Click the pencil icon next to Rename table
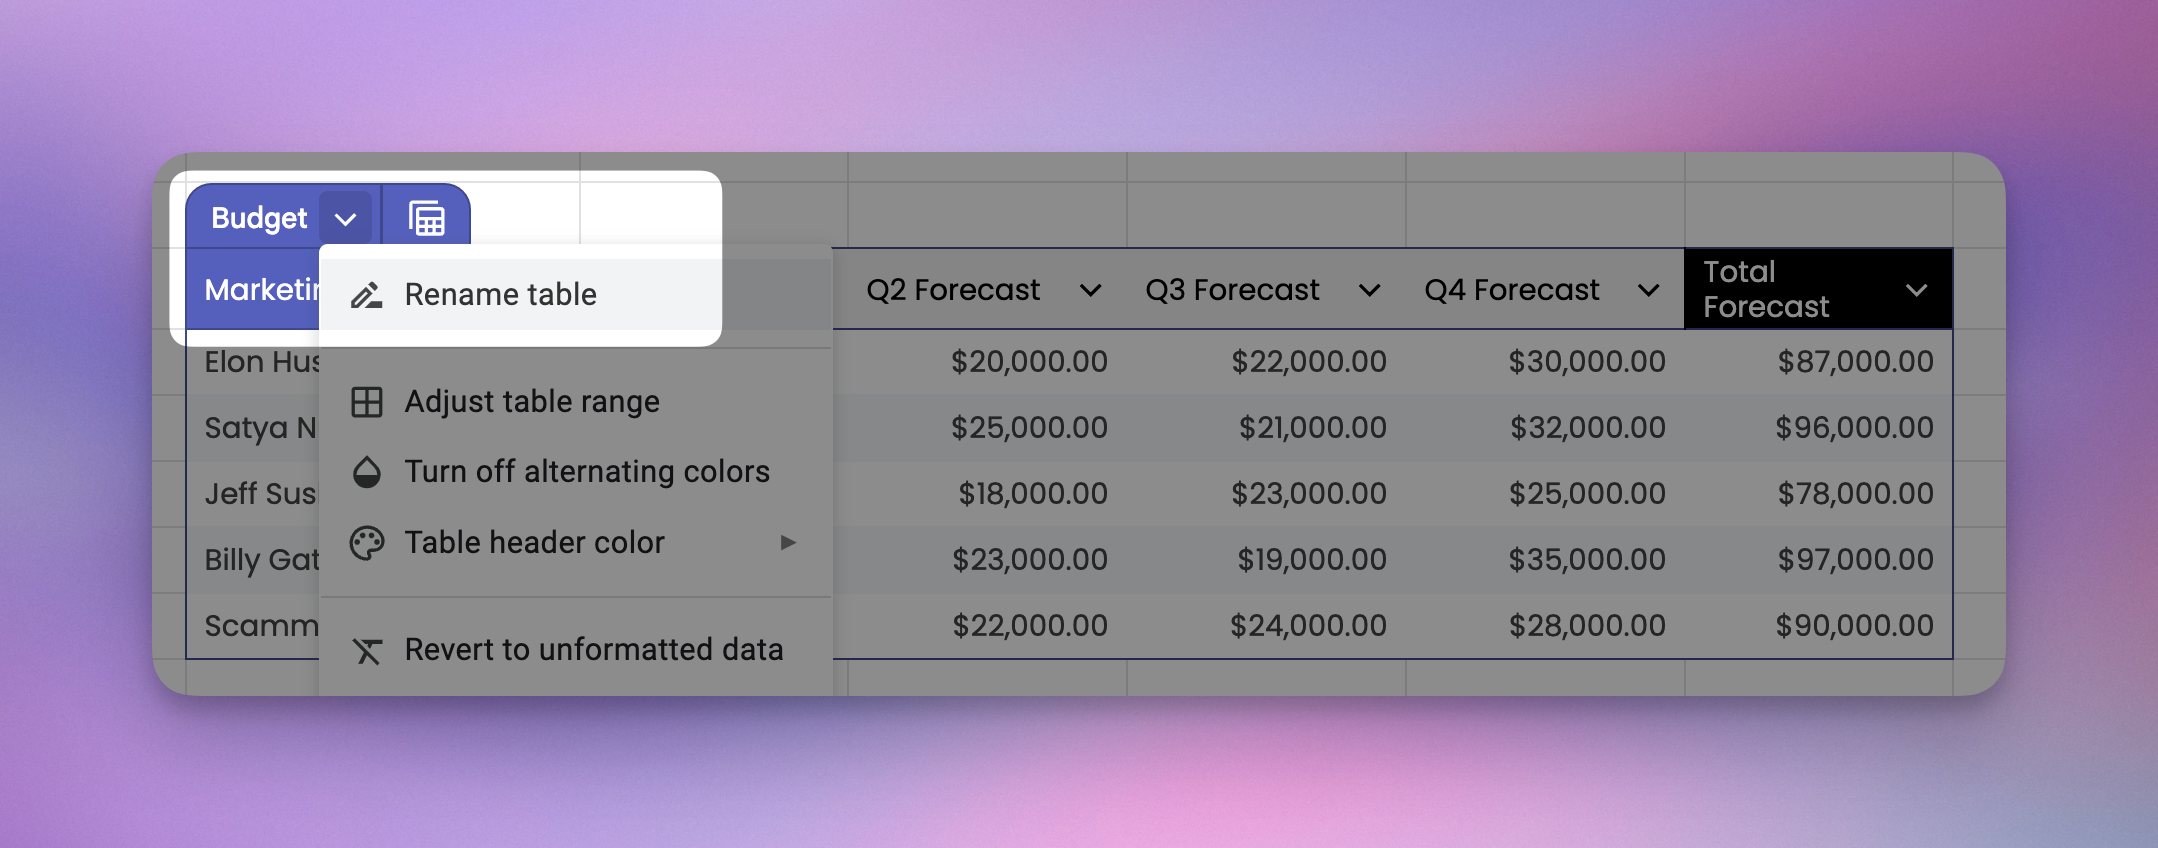2158x848 pixels. [x=366, y=295]
